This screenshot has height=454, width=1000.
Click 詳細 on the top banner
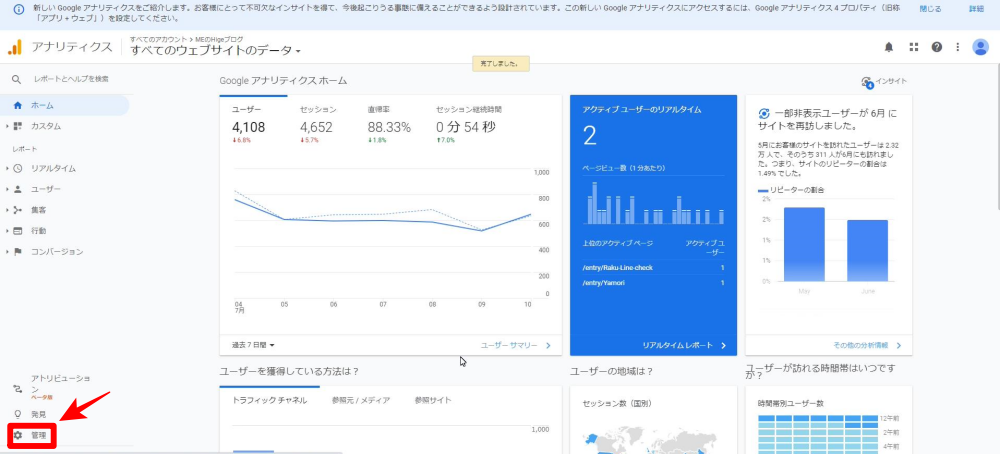976,9
